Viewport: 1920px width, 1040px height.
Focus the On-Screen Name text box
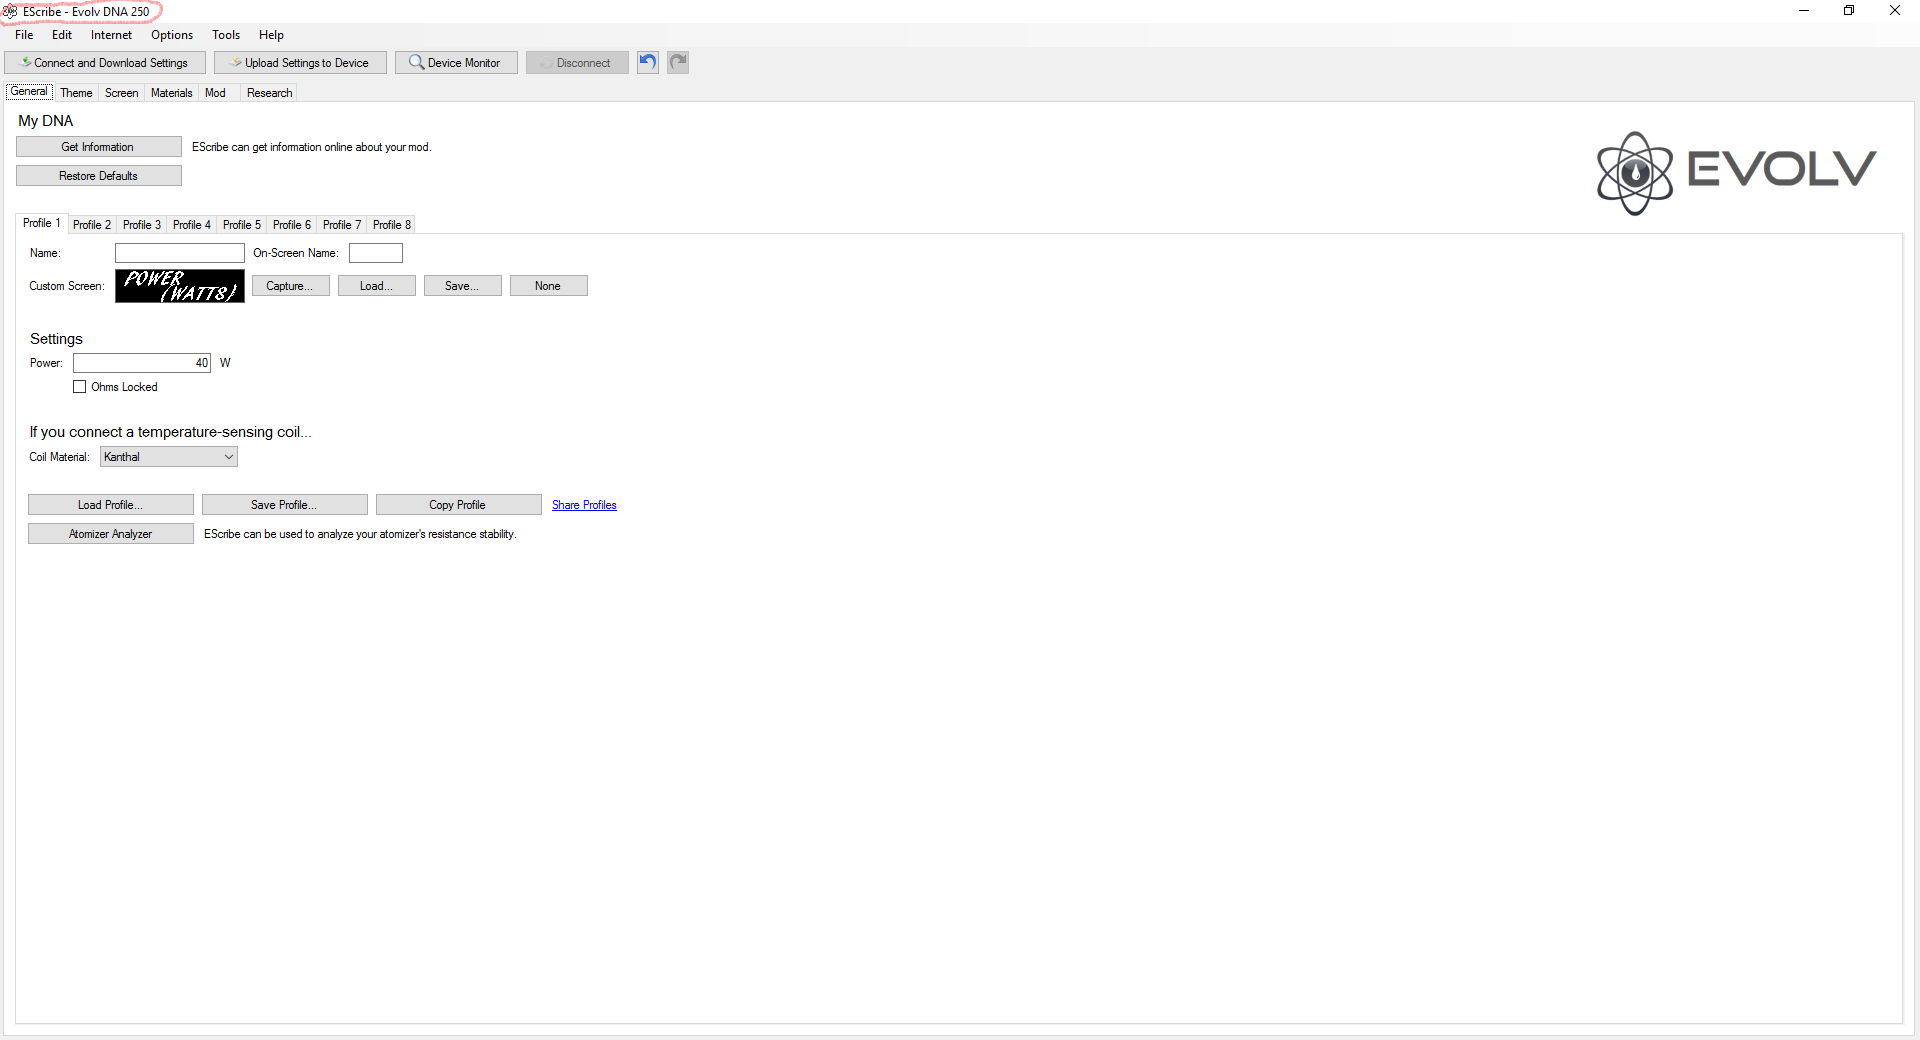[x=376, y=253]
